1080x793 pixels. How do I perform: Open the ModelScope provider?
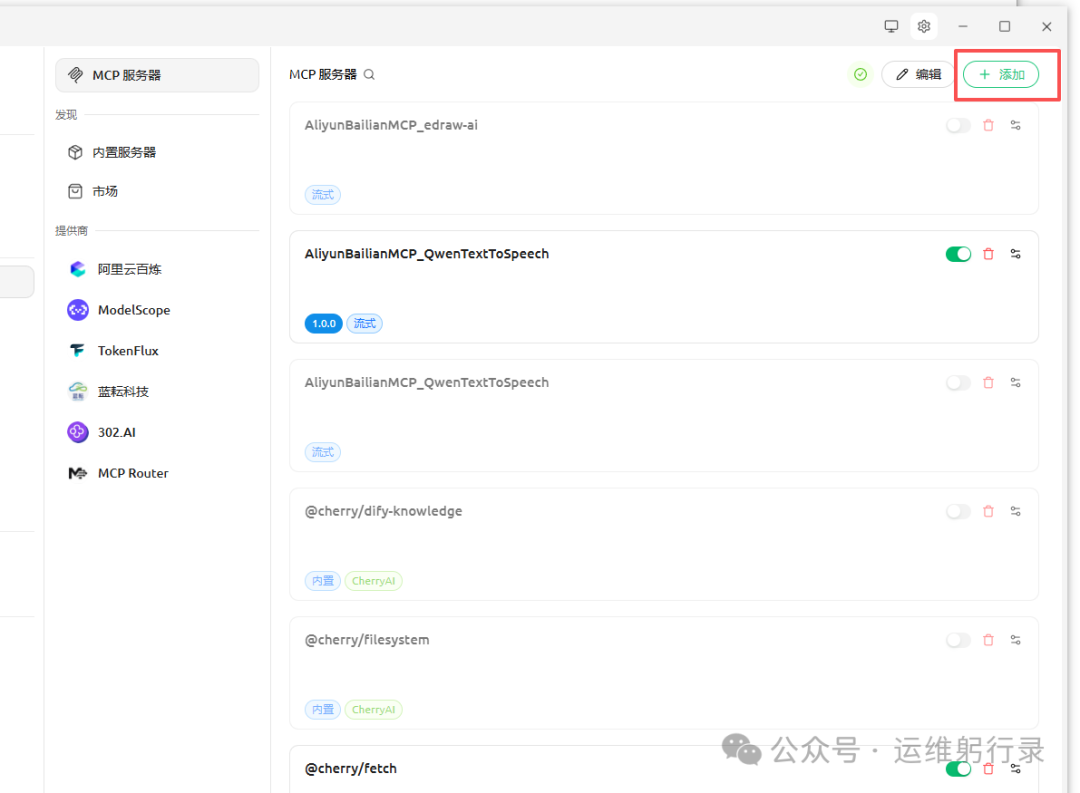tap(133, 310)
